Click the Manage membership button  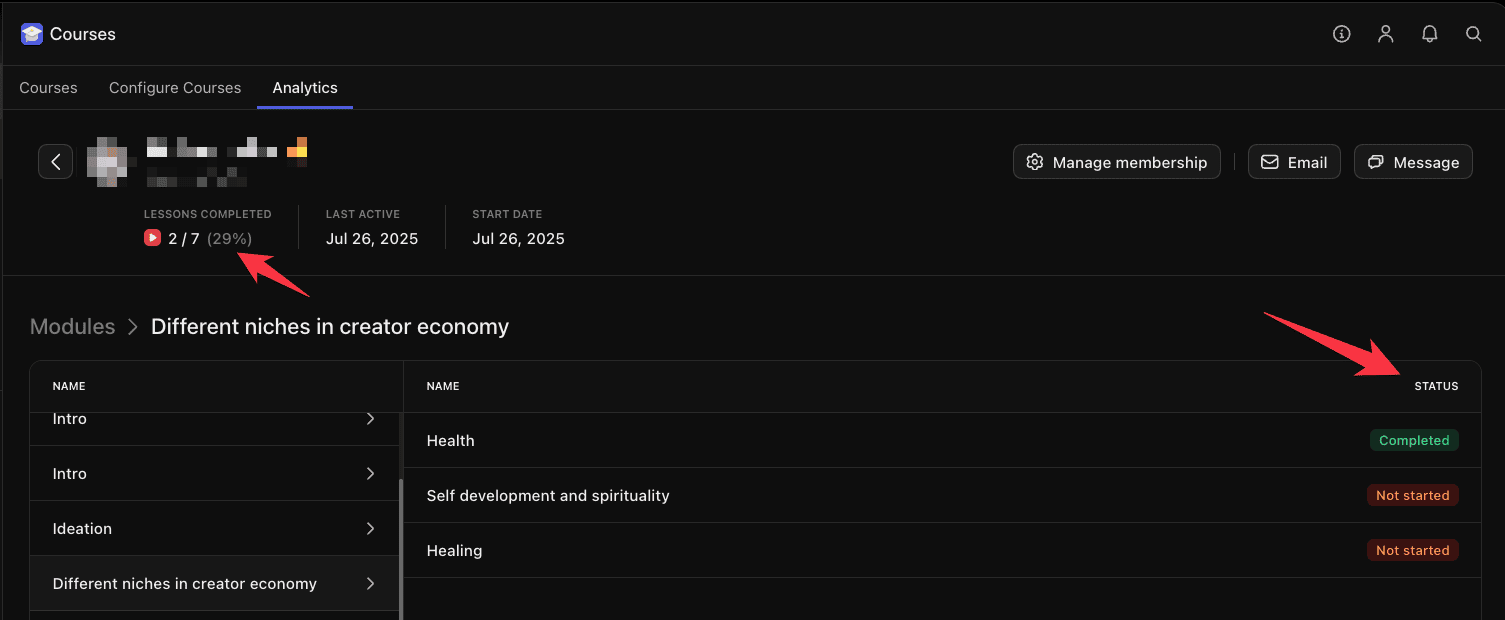(x=1116, y=161)
